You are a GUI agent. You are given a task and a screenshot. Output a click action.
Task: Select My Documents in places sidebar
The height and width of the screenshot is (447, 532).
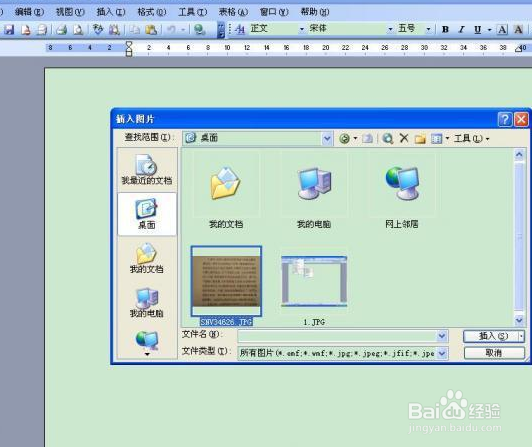(x=147, y=258)
